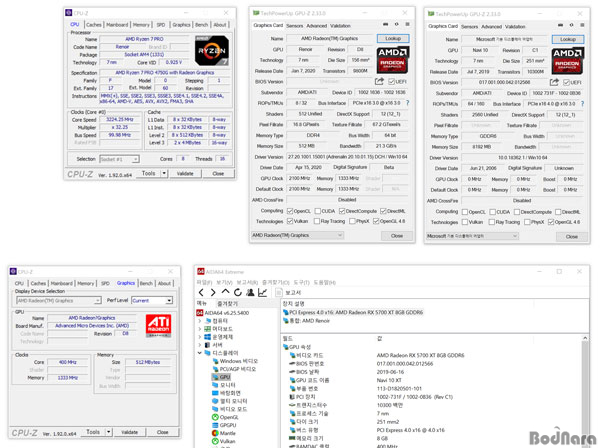This screenshot has height=448, width=600.
Task: Click the BIOS share icon in Navi 10 GPU-Z
Action: point(554,82)
